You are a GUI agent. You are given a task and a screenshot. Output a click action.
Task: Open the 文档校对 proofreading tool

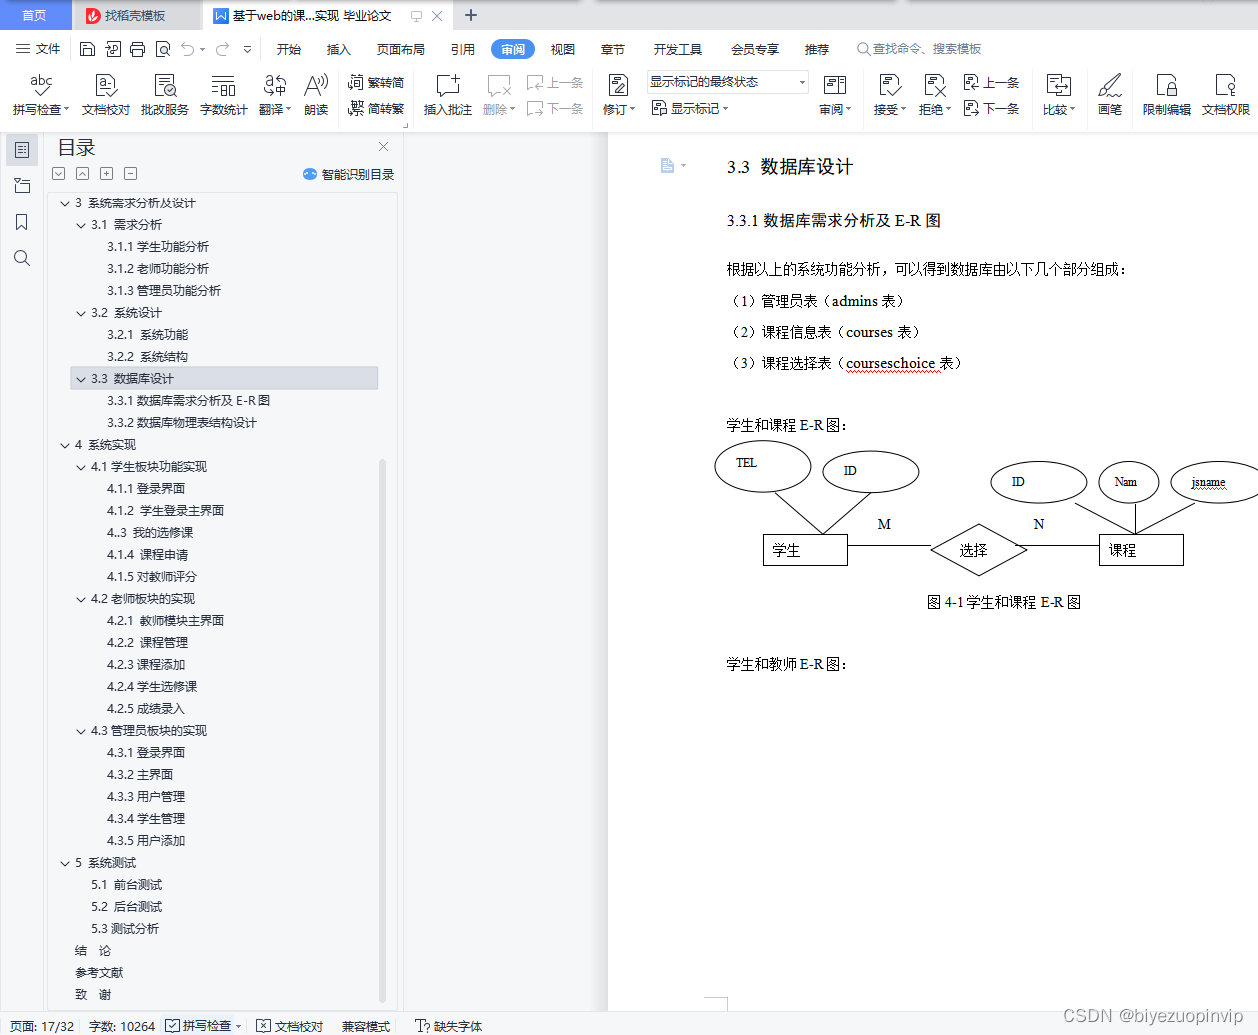105,95
